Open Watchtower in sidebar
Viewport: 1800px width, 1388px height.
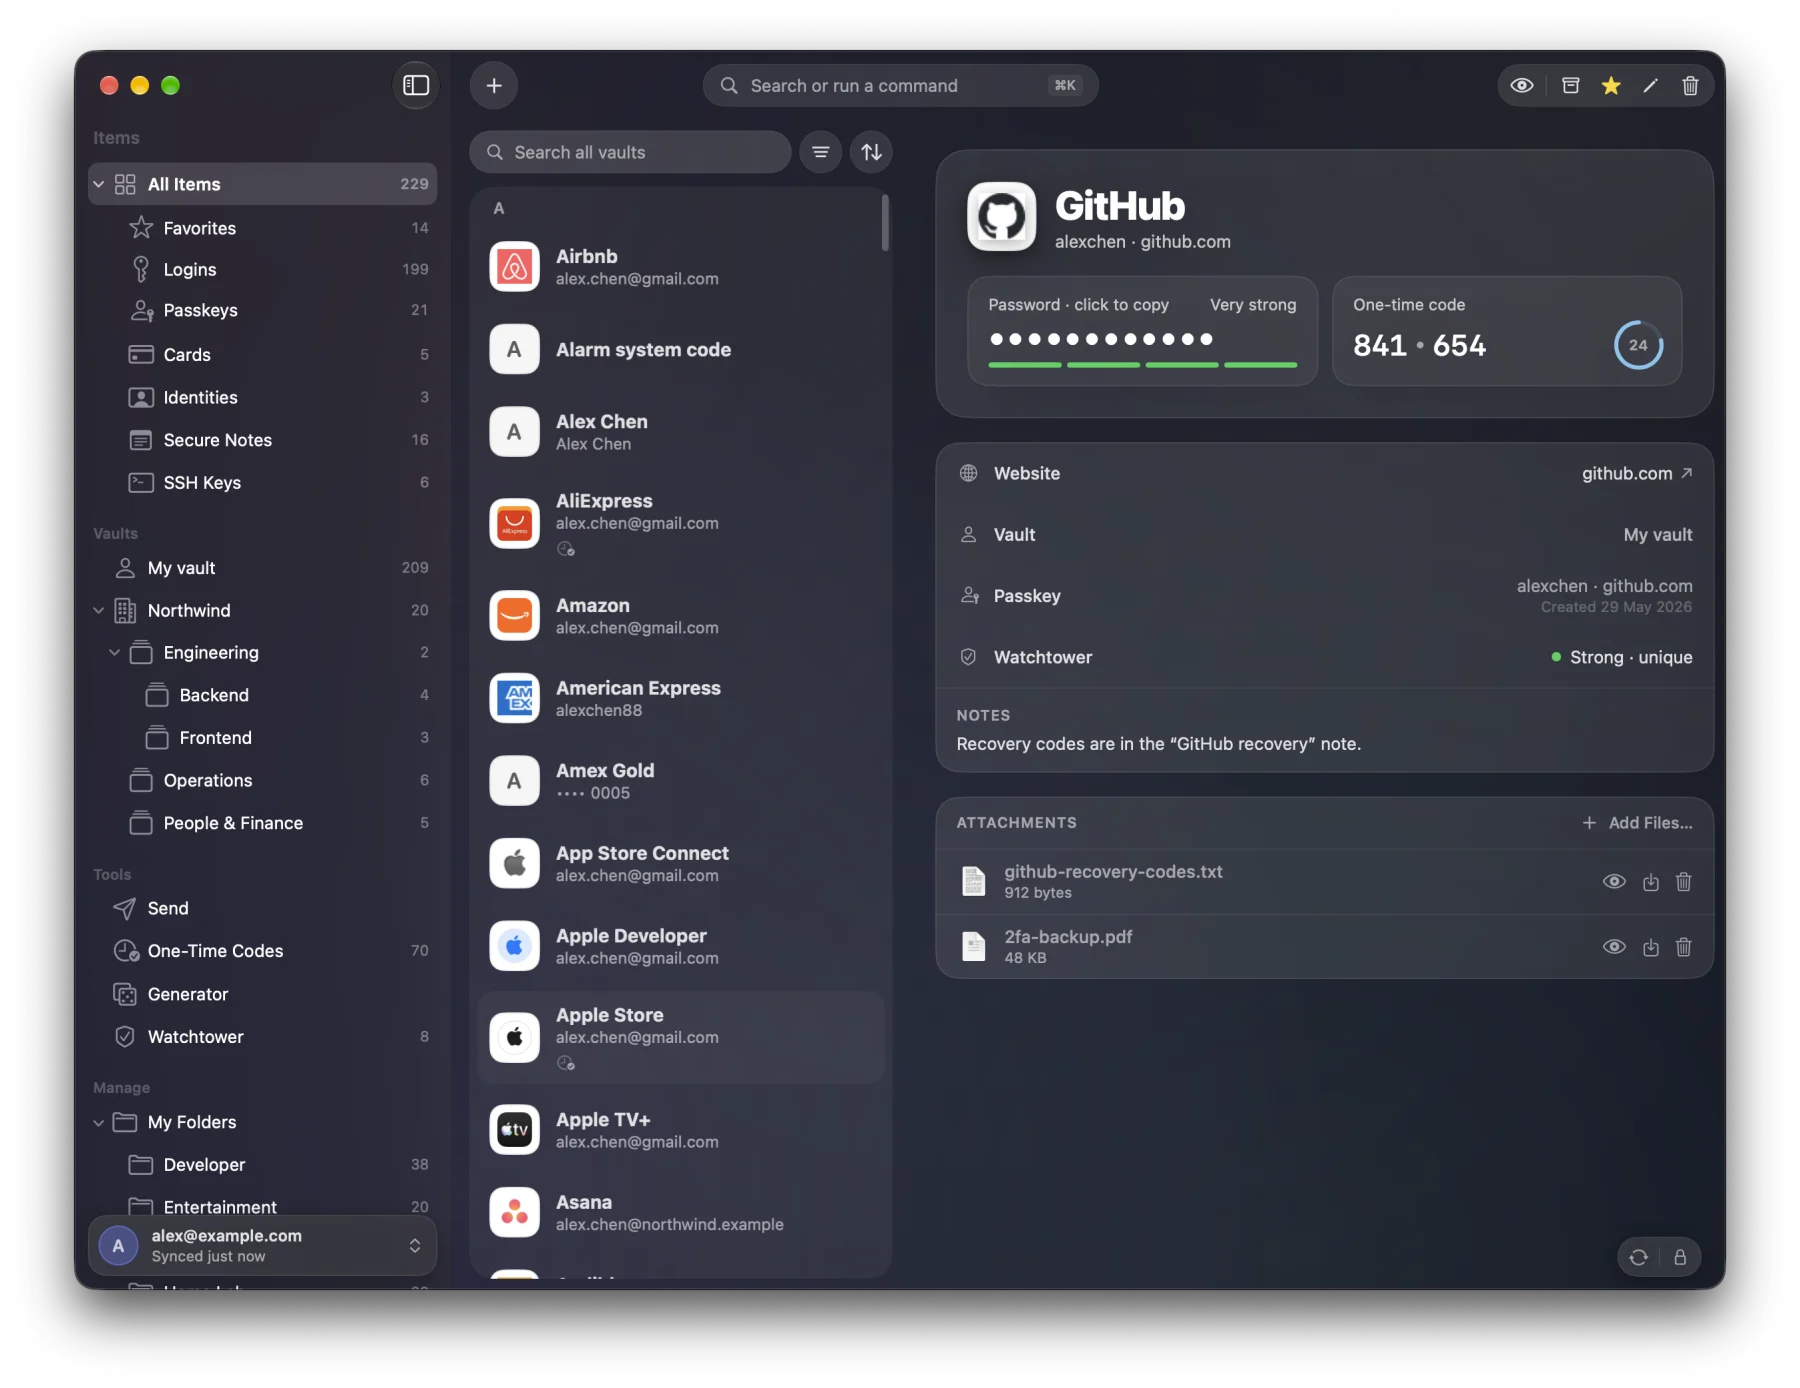263,1037
